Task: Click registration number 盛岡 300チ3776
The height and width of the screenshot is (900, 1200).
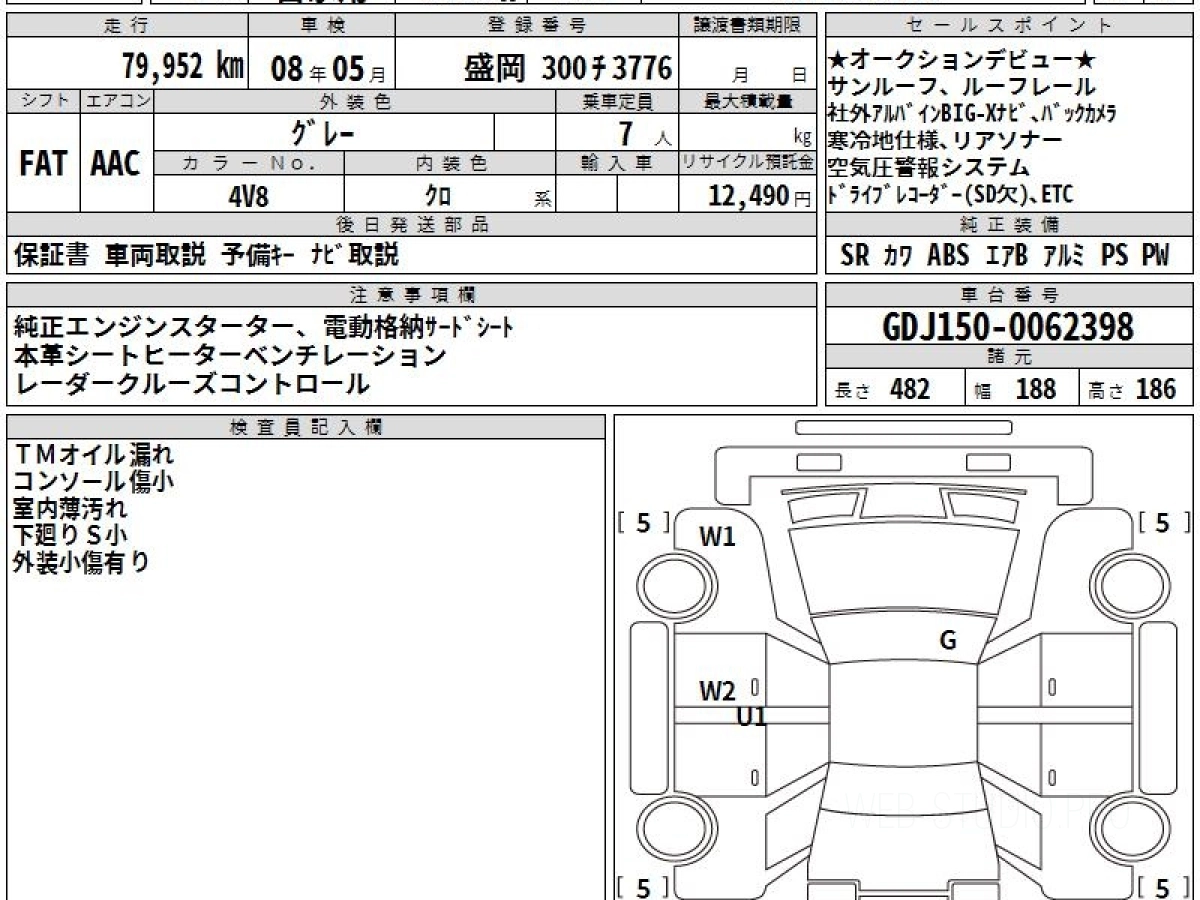Action: [x=567, y=68]
